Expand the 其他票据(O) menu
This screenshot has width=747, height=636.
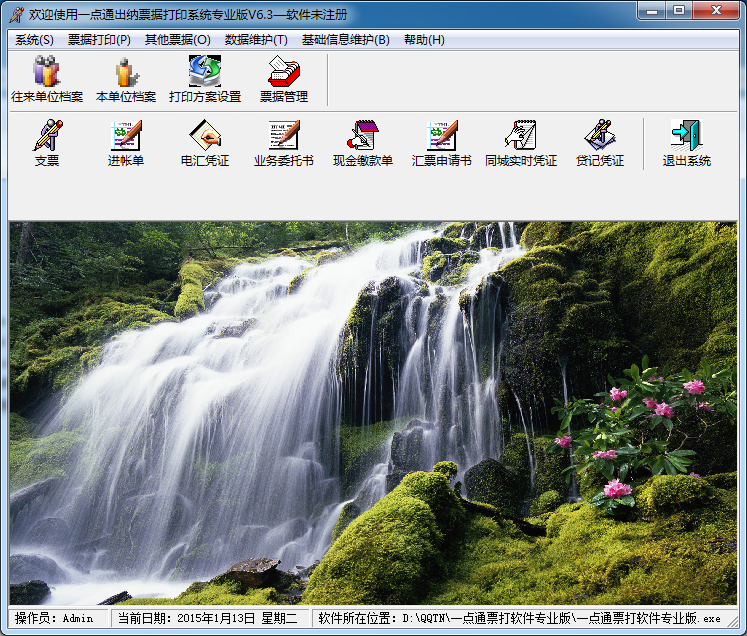178,40
